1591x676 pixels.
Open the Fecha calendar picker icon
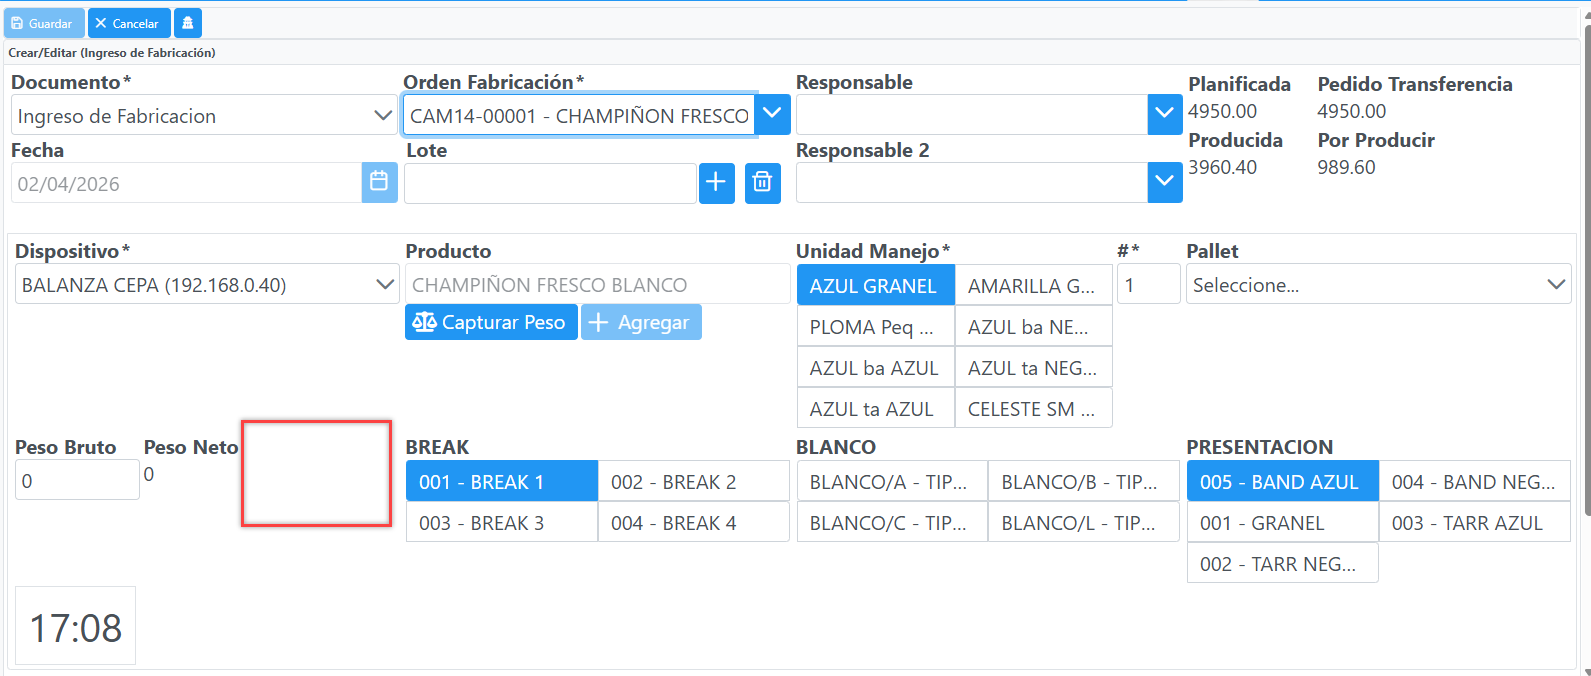pos(379,183)
